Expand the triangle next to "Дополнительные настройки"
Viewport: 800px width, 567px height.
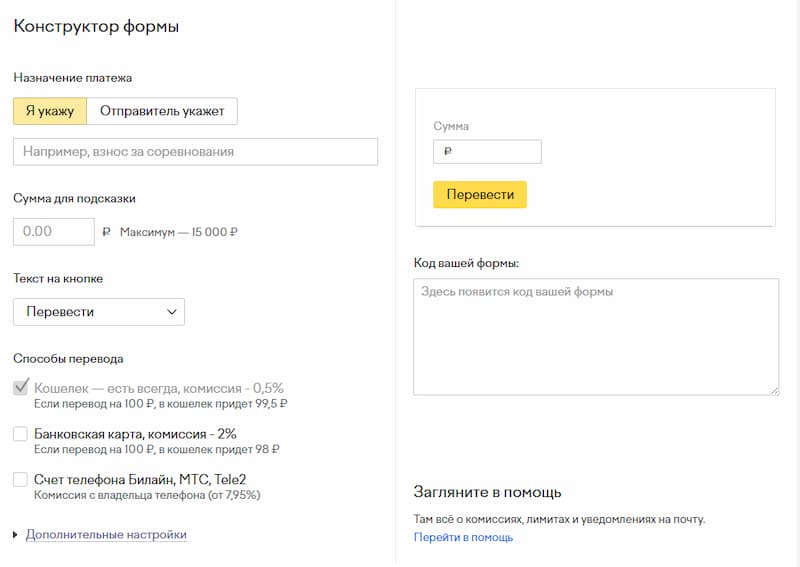point(16,535)
